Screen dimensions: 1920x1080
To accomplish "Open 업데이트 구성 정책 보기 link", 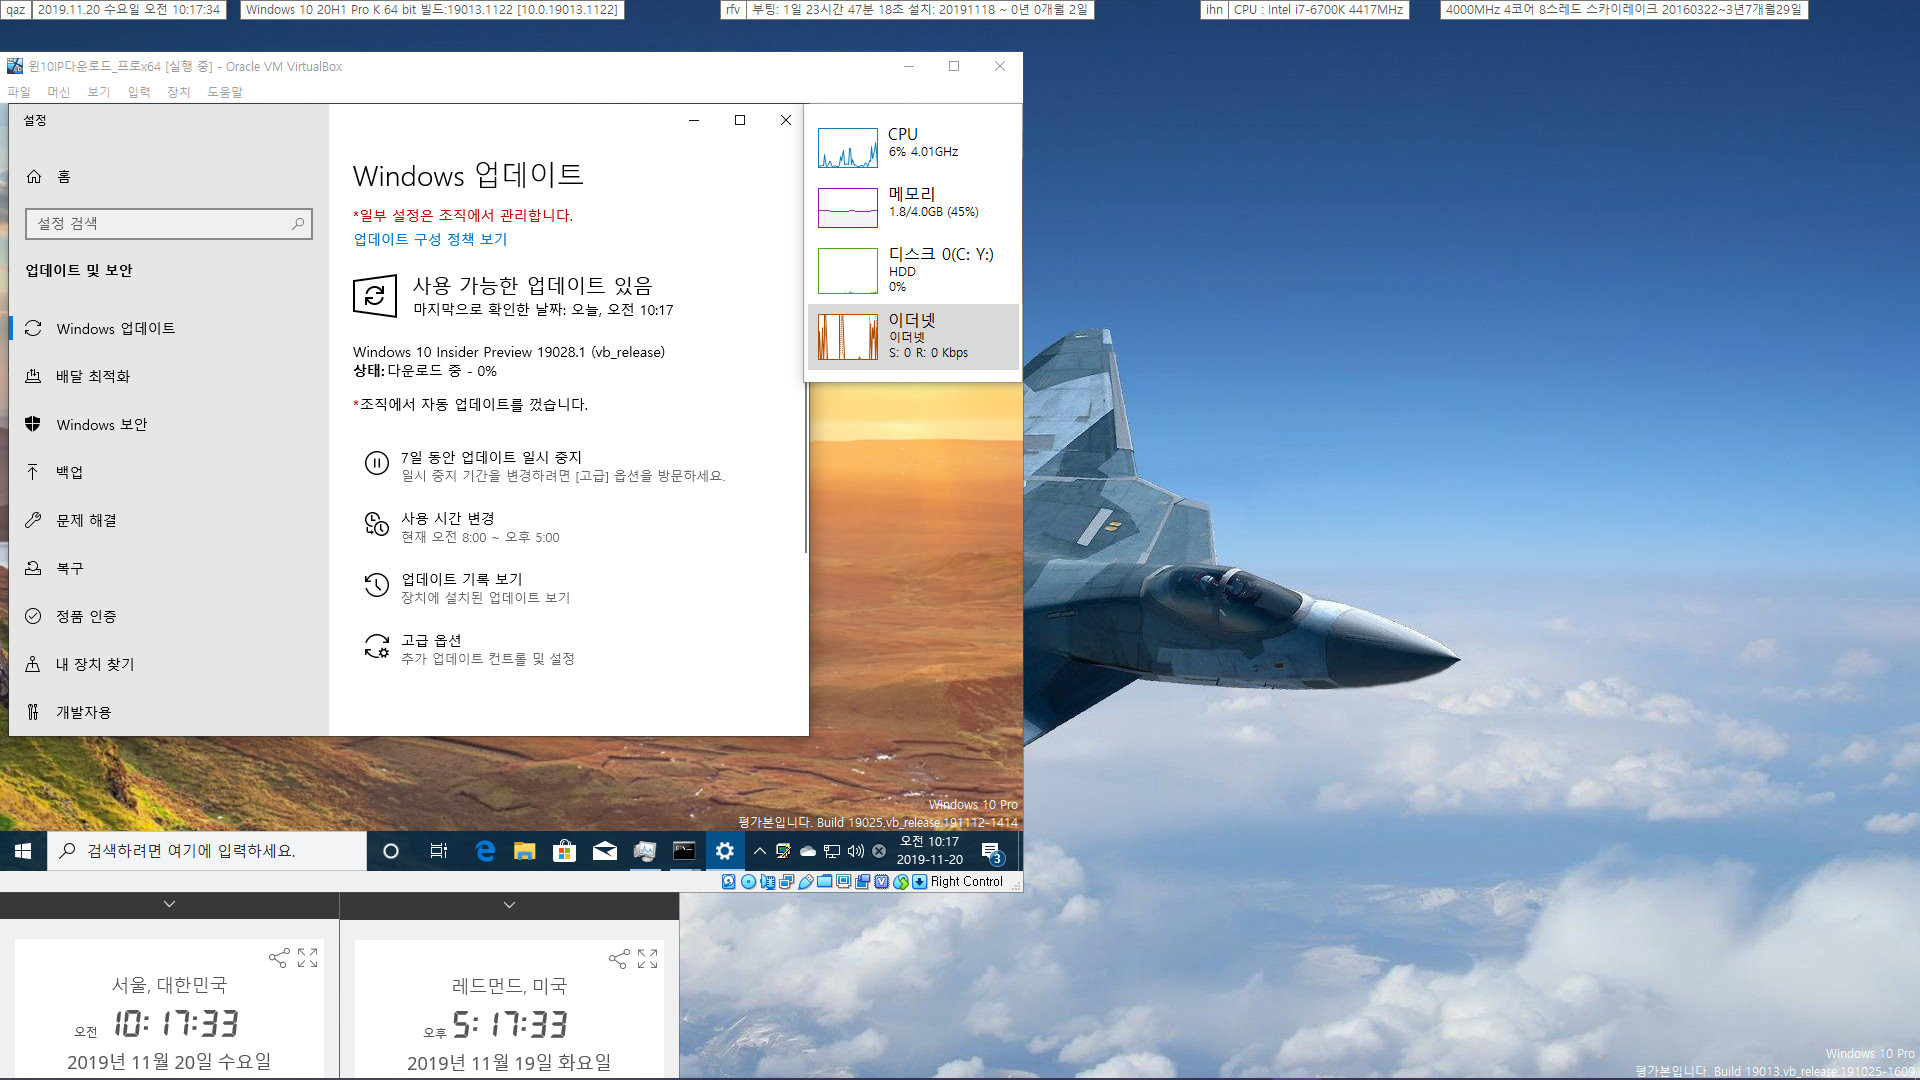I will click(430, 239).
